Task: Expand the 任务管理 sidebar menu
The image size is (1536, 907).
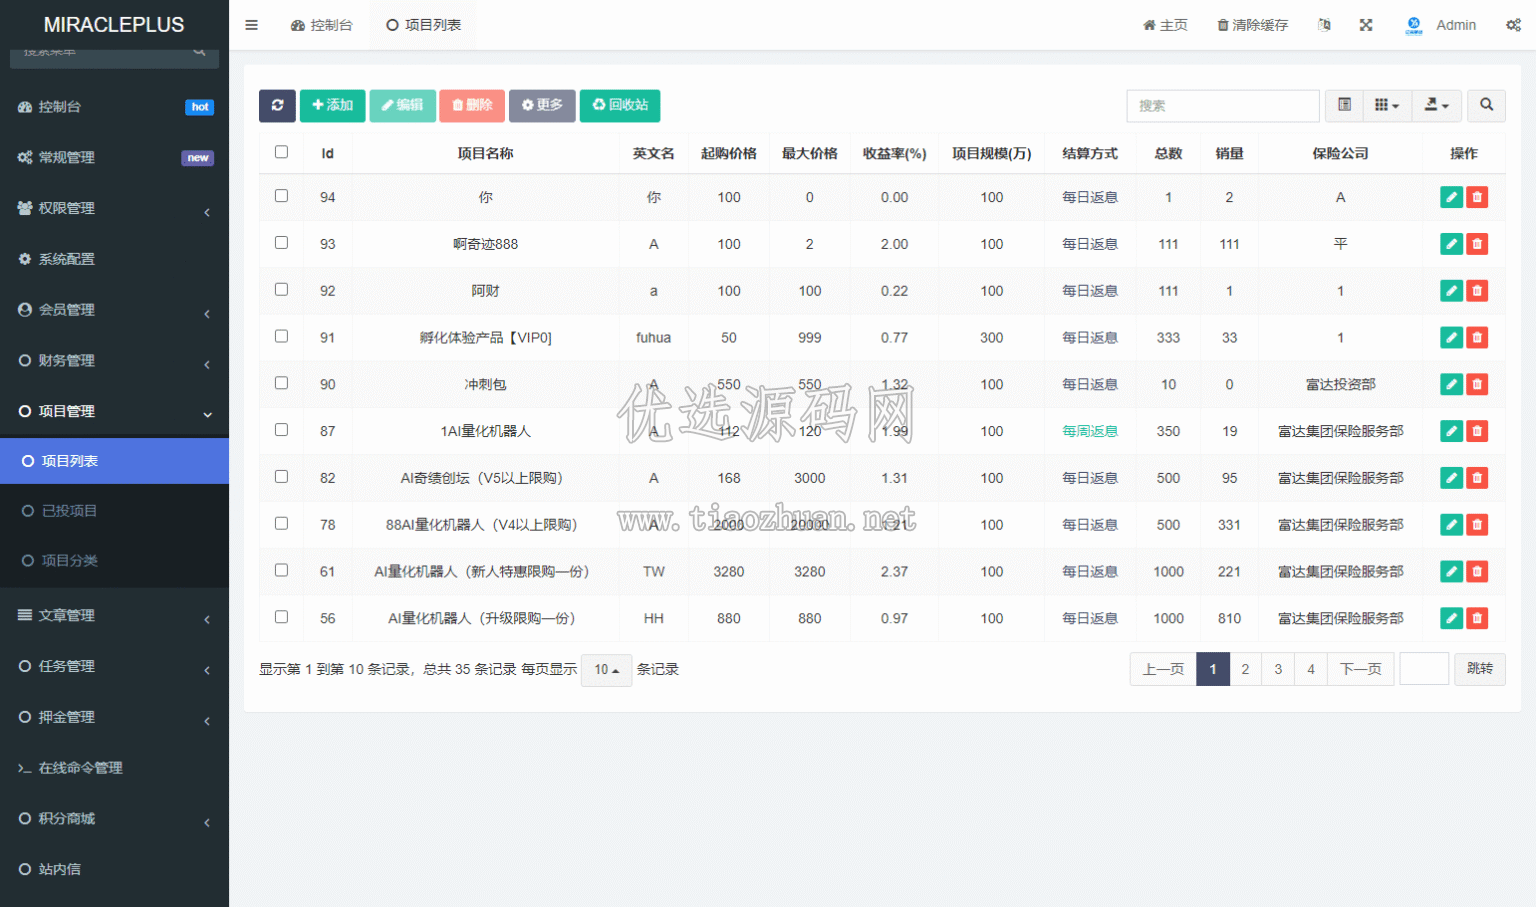Action: click(x=114, y=666)
